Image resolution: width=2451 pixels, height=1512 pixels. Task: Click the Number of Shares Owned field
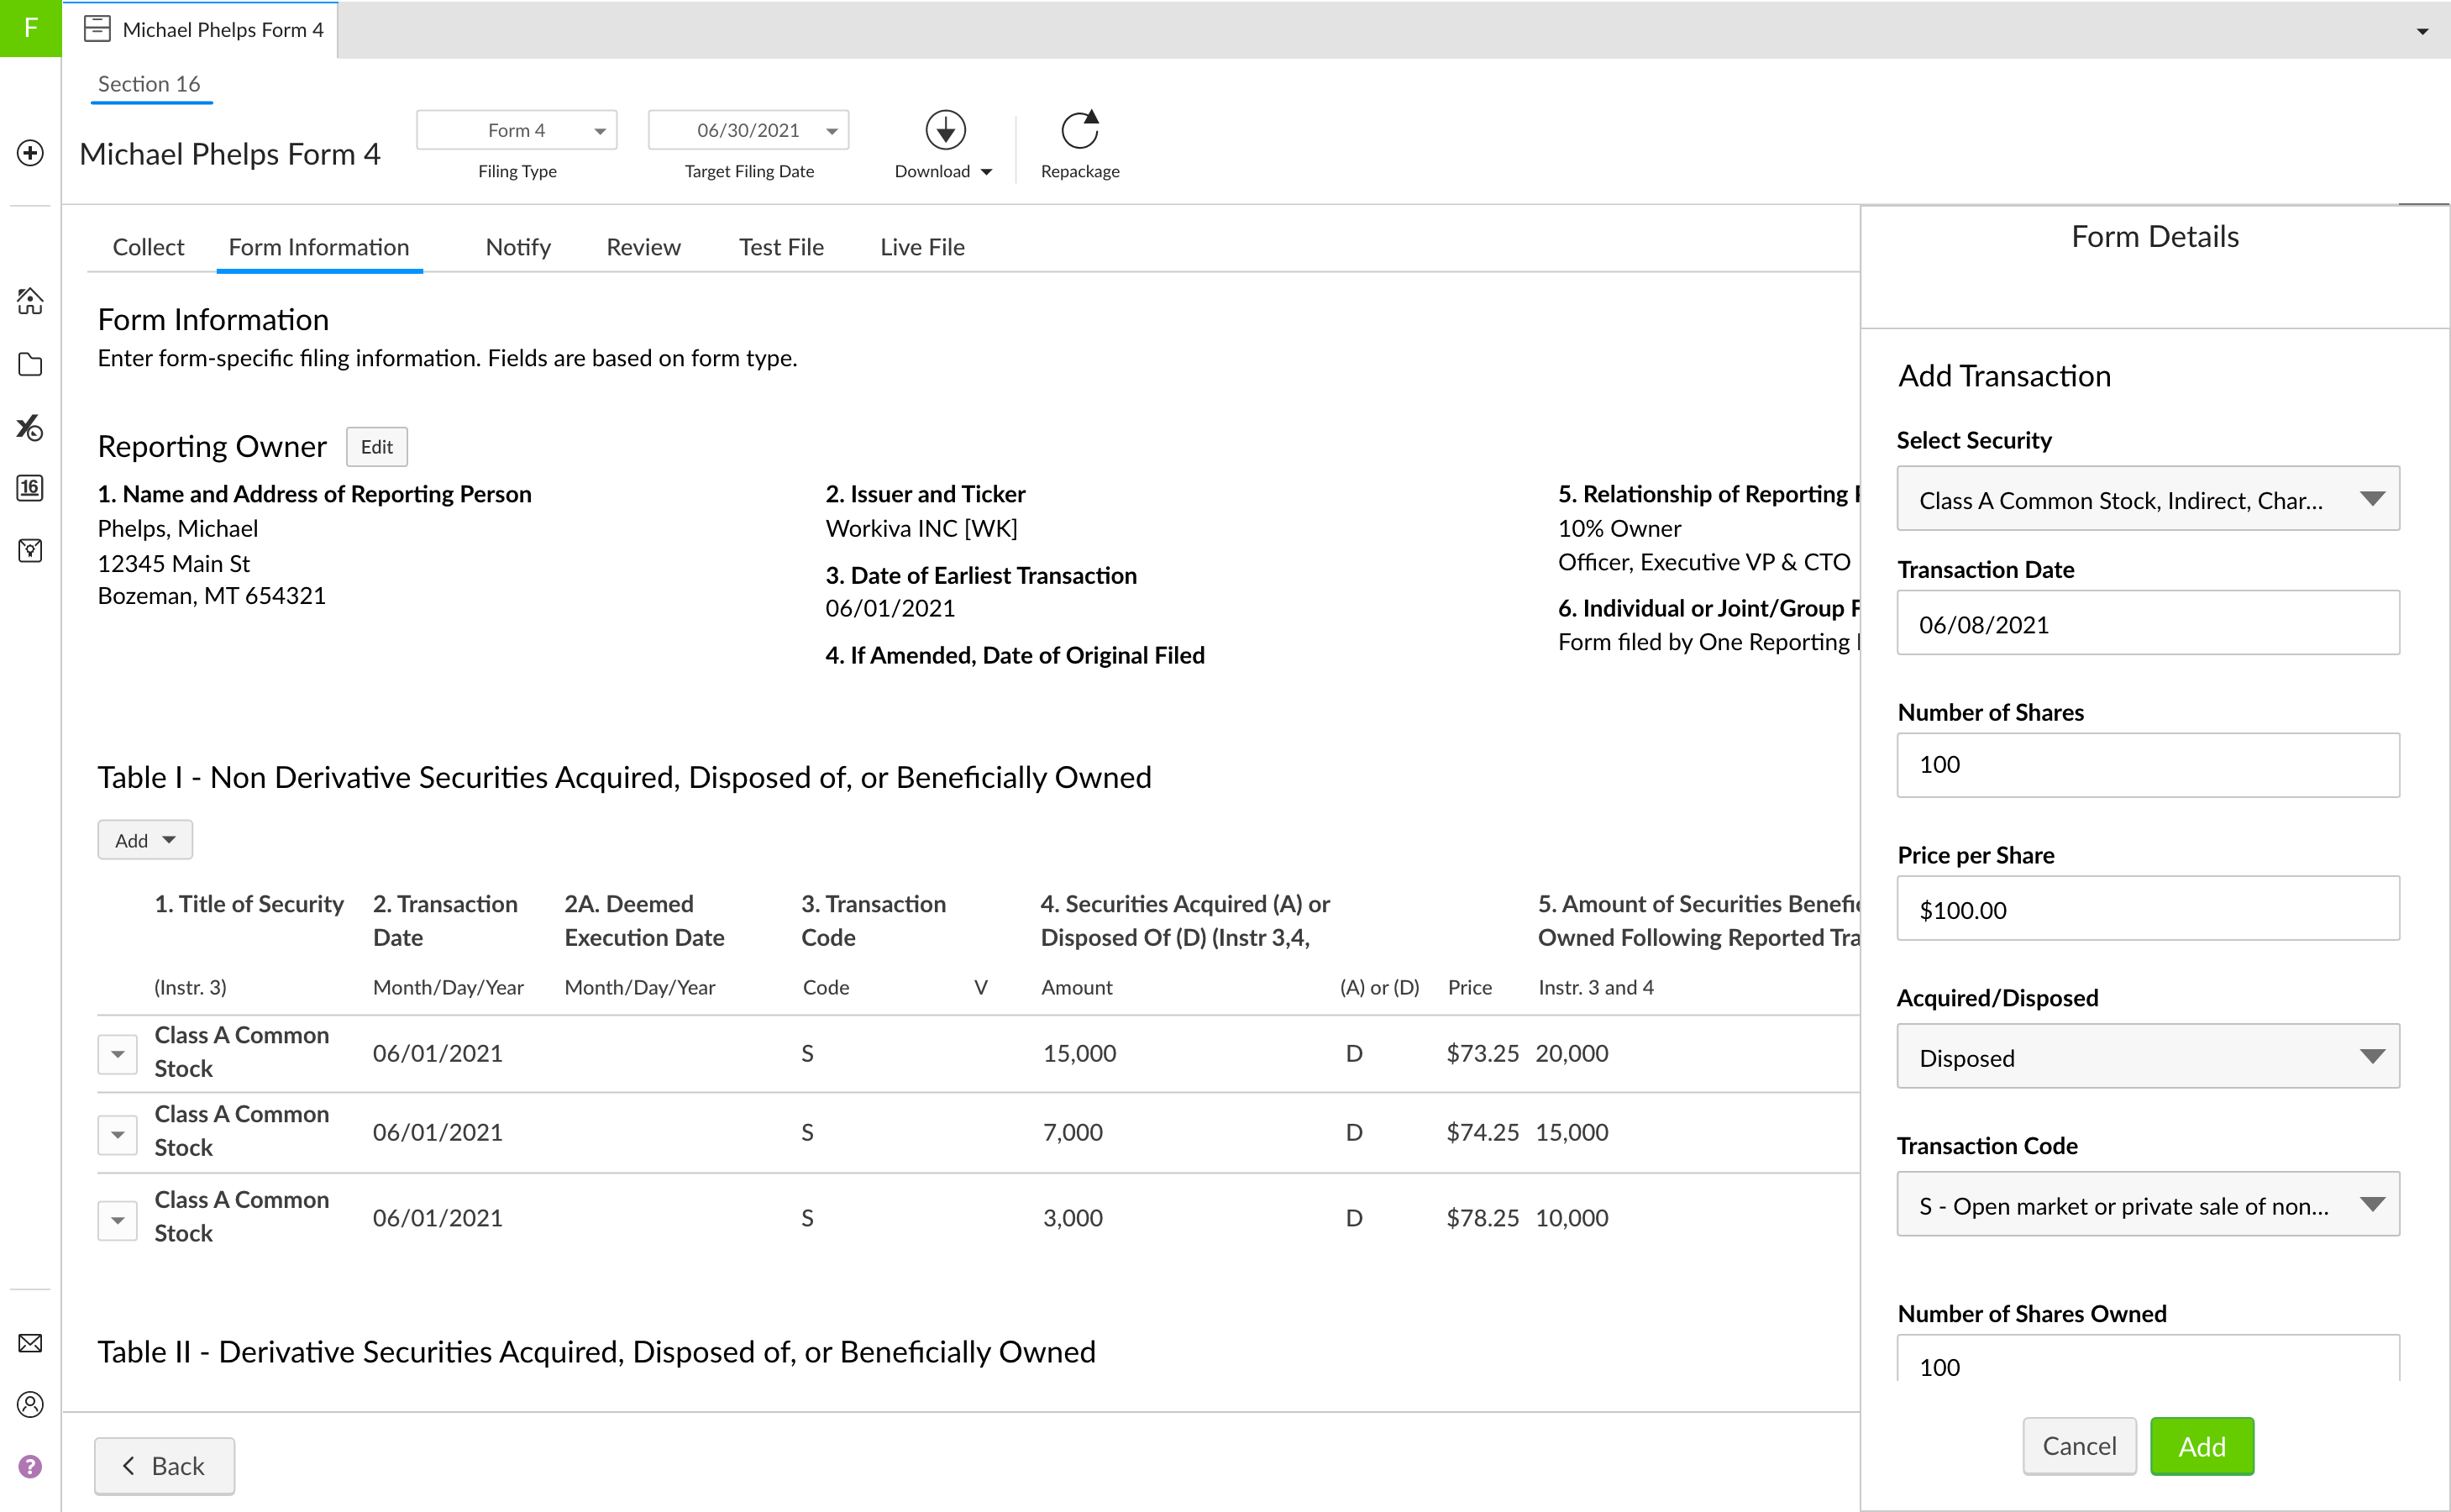pyautogui.click(x=2148, y=1360)
